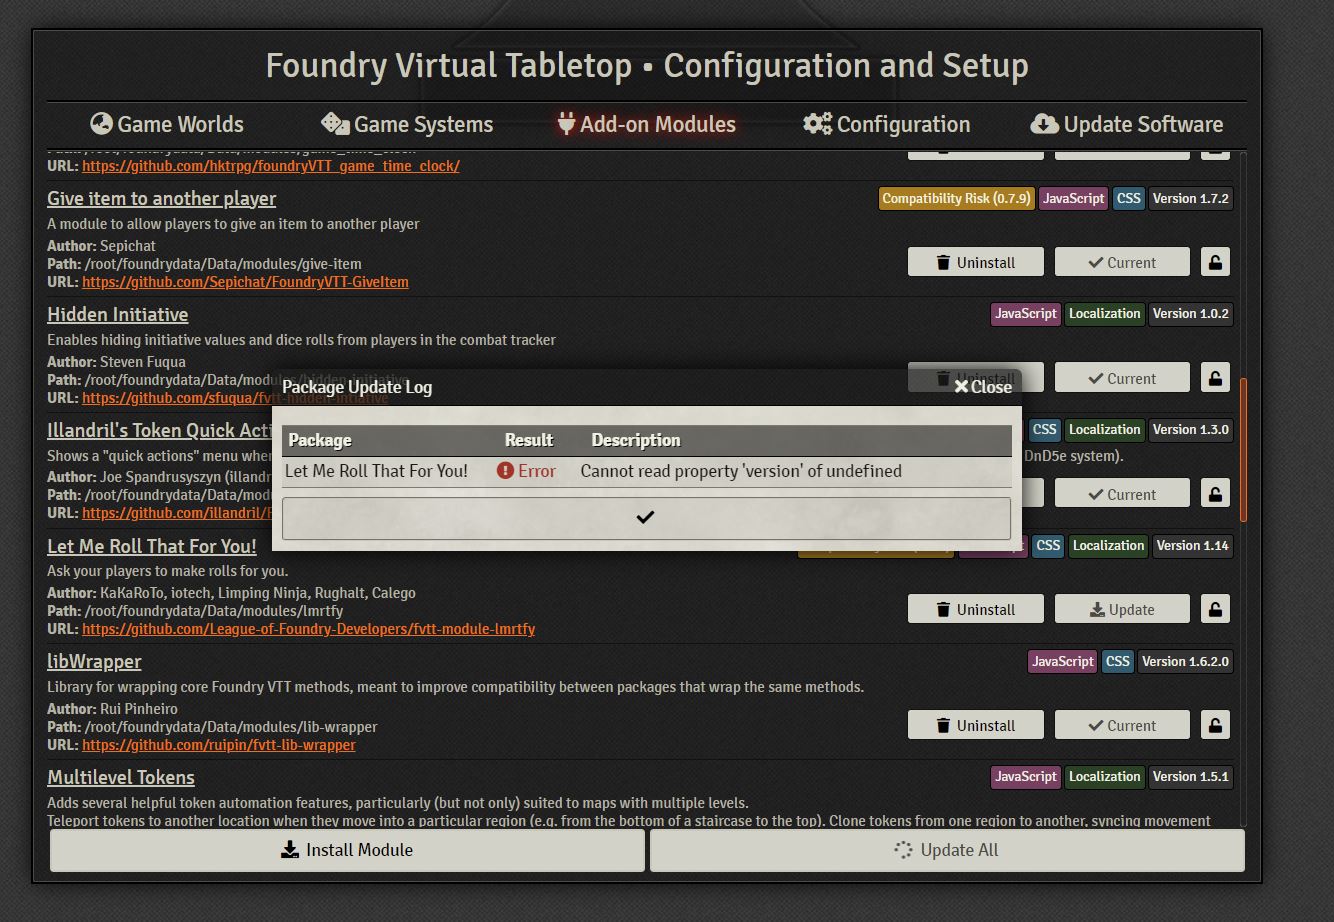Open the libWrapper GitHub repository link
The height and width of the screenshot is (922, 1334).
[219, 744]
